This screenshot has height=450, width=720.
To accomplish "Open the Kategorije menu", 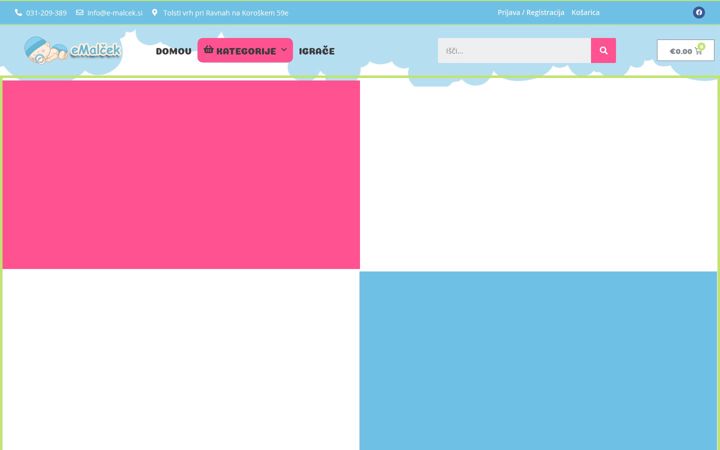I will pyautogui.click(x=245, y=51).
